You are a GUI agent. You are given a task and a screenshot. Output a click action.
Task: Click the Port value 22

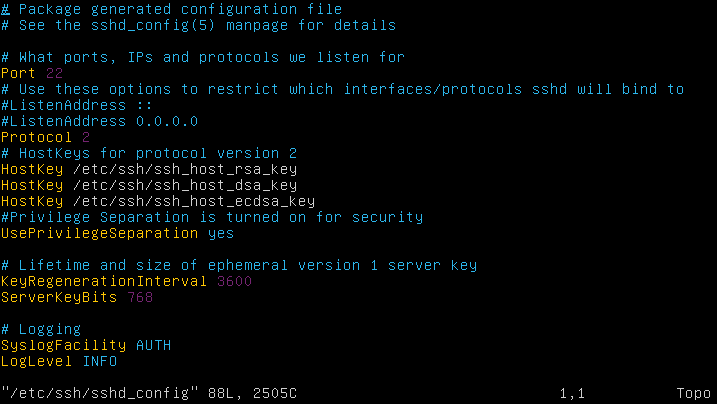tap(54, 73)
